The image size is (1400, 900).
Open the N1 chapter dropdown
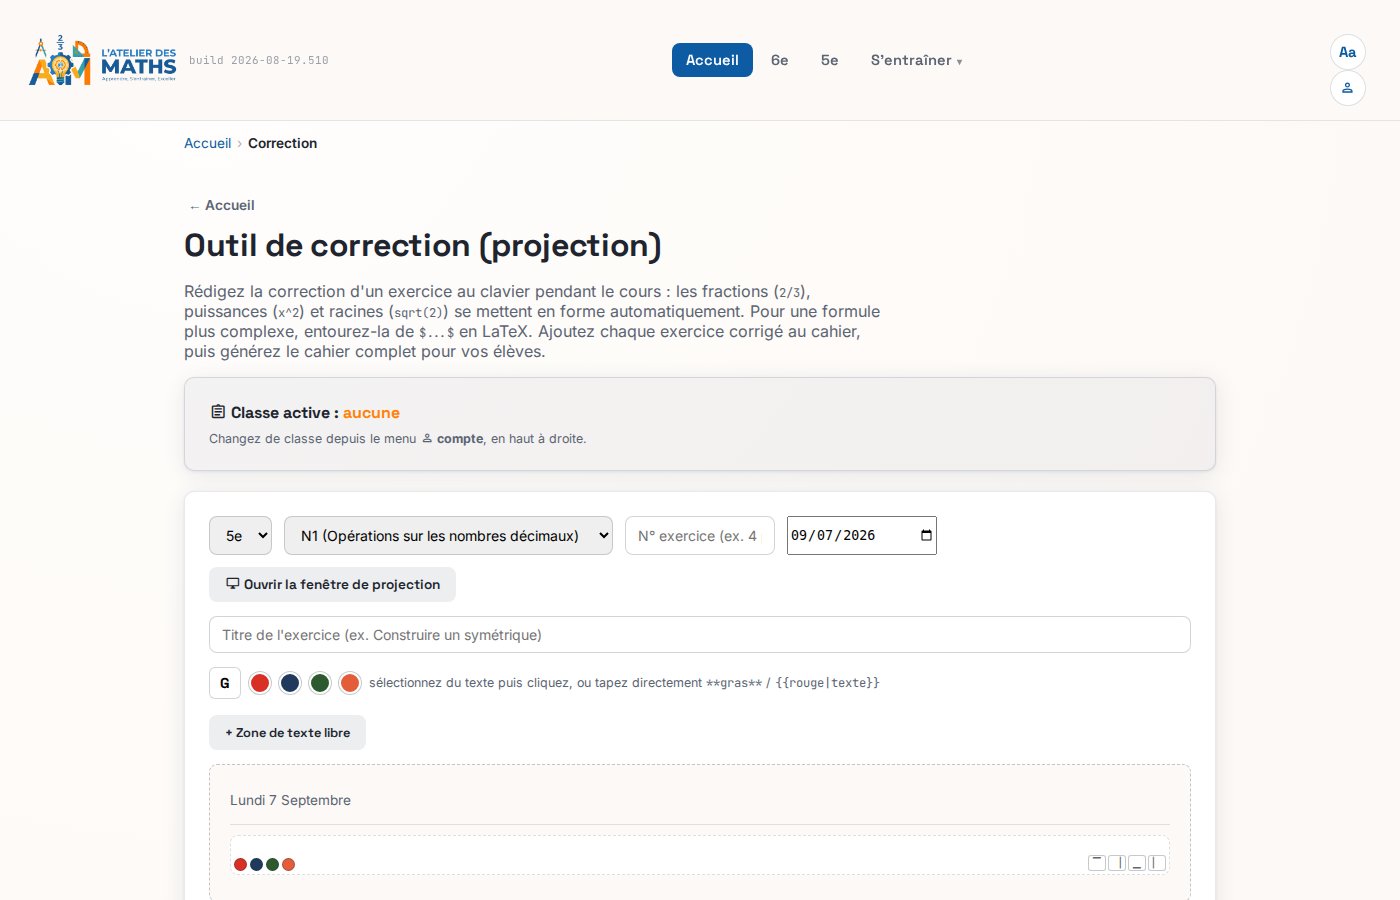pyautogui.click(x=448, y=535)
